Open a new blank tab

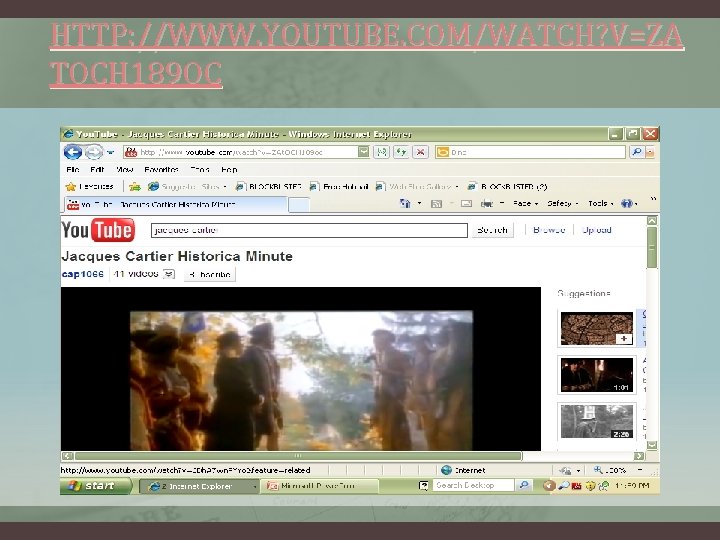(299, 205)
